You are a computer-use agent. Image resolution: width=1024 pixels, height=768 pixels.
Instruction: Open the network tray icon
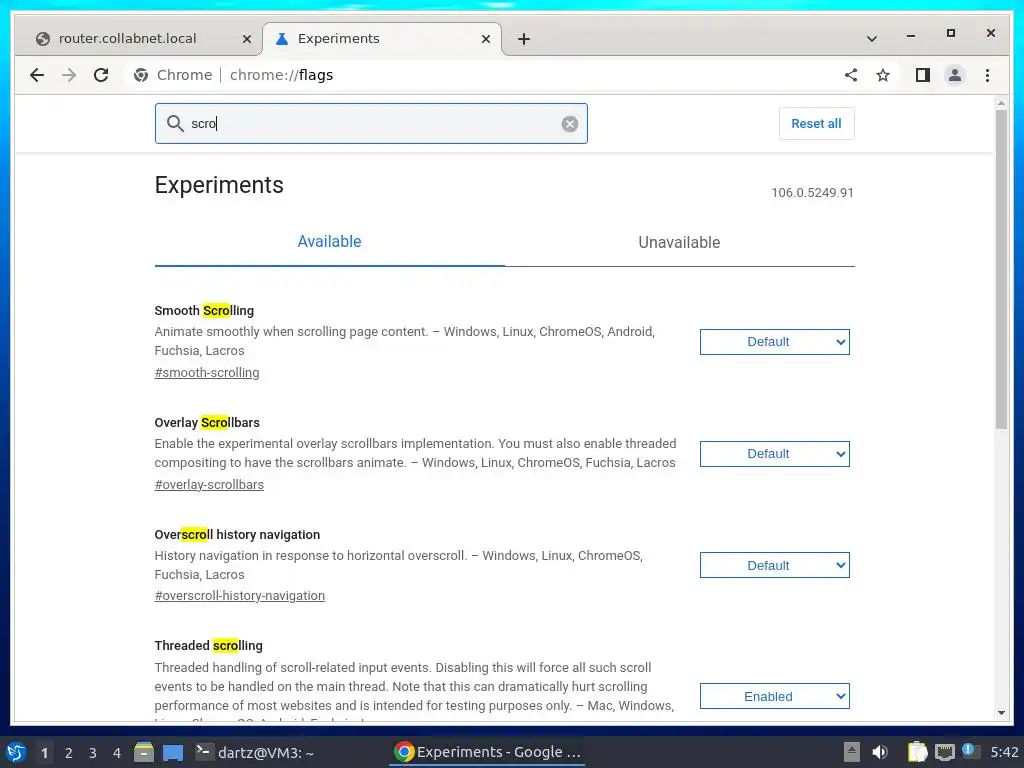tap(944, 752)
